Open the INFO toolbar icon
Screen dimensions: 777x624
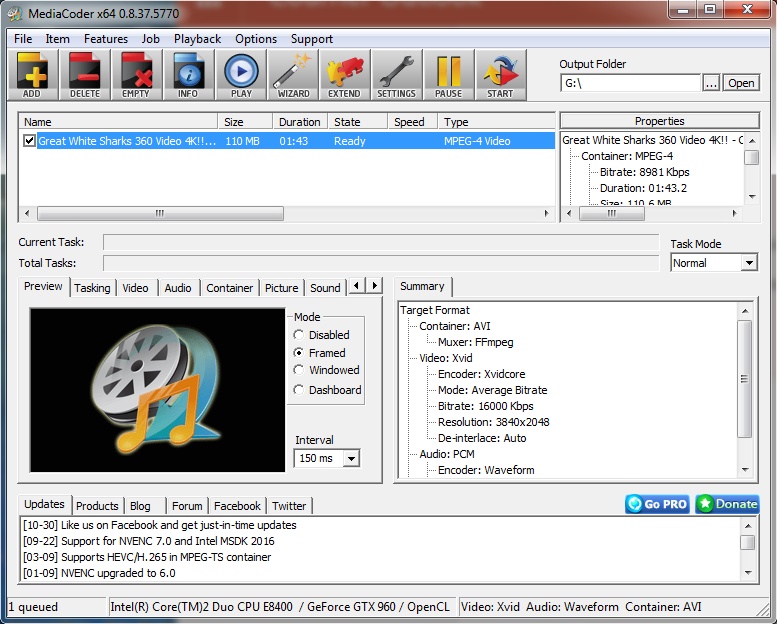pos(188,75)
